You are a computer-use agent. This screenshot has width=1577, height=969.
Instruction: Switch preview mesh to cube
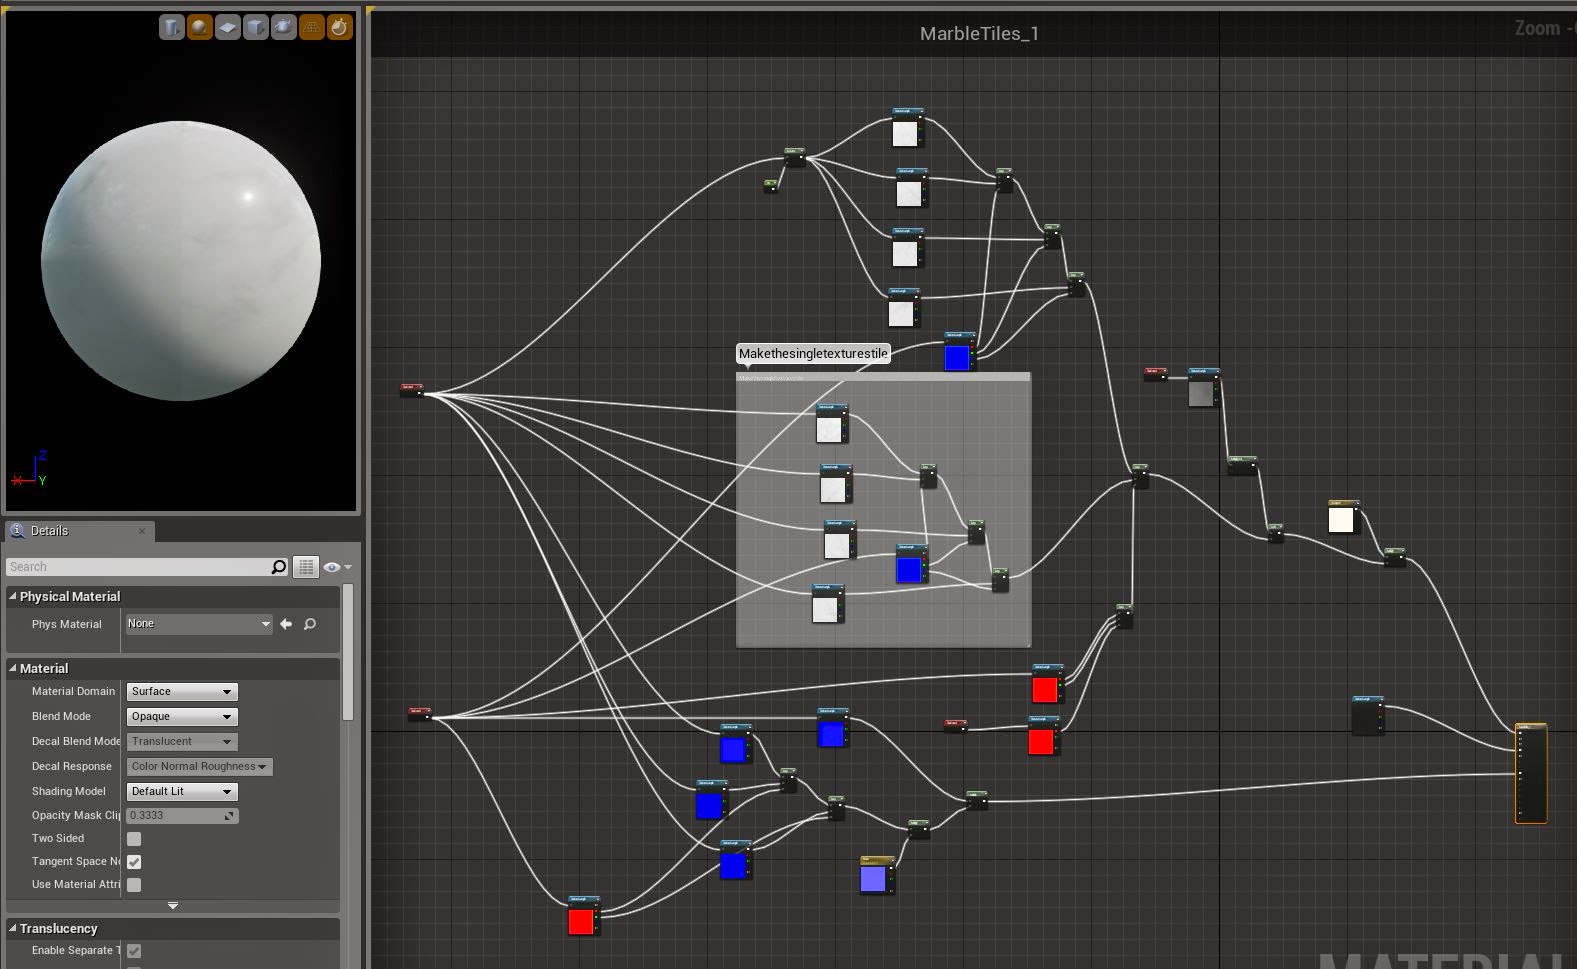point(256,27)
